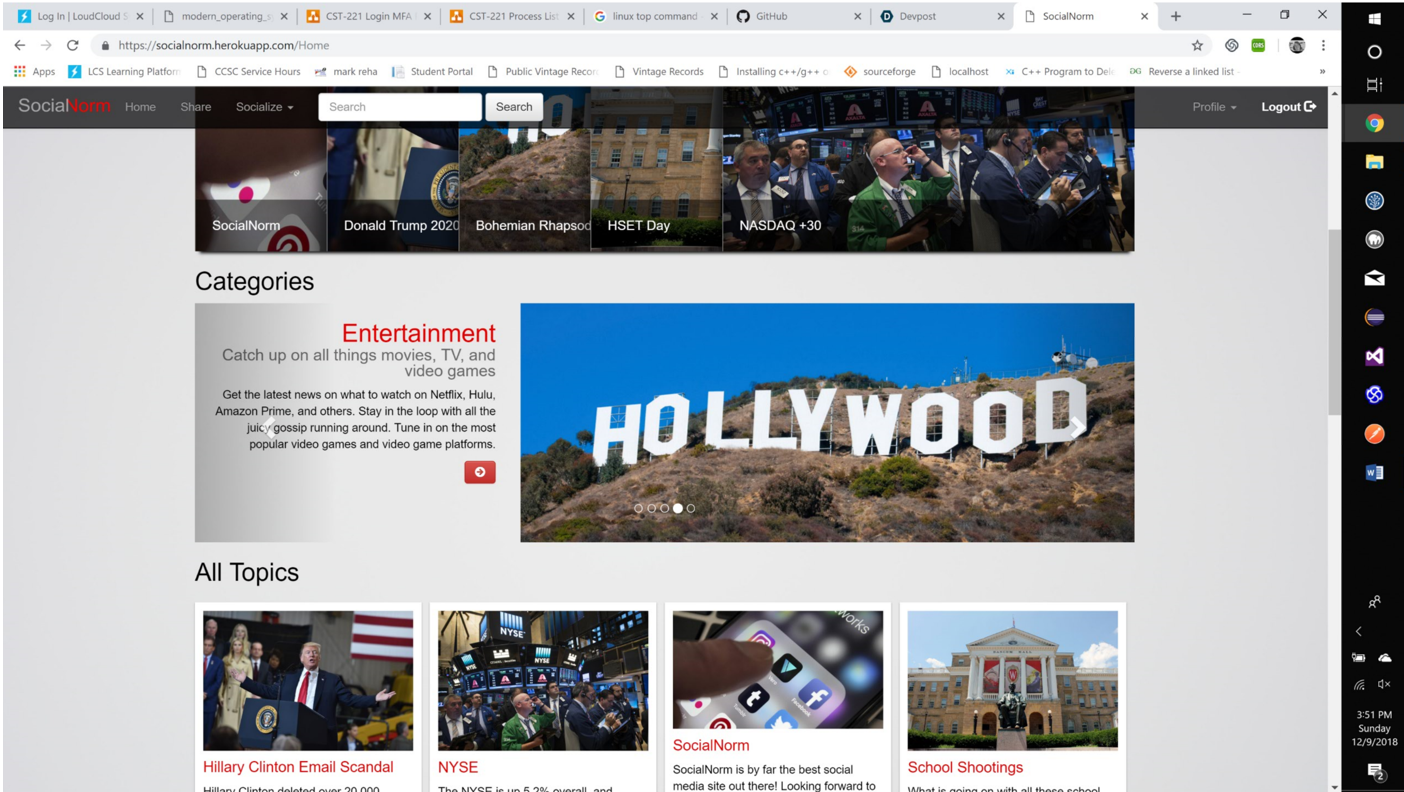Open Chrome's three-dot menu
Screen dimensions: 1404x792
coord(1323,45)
